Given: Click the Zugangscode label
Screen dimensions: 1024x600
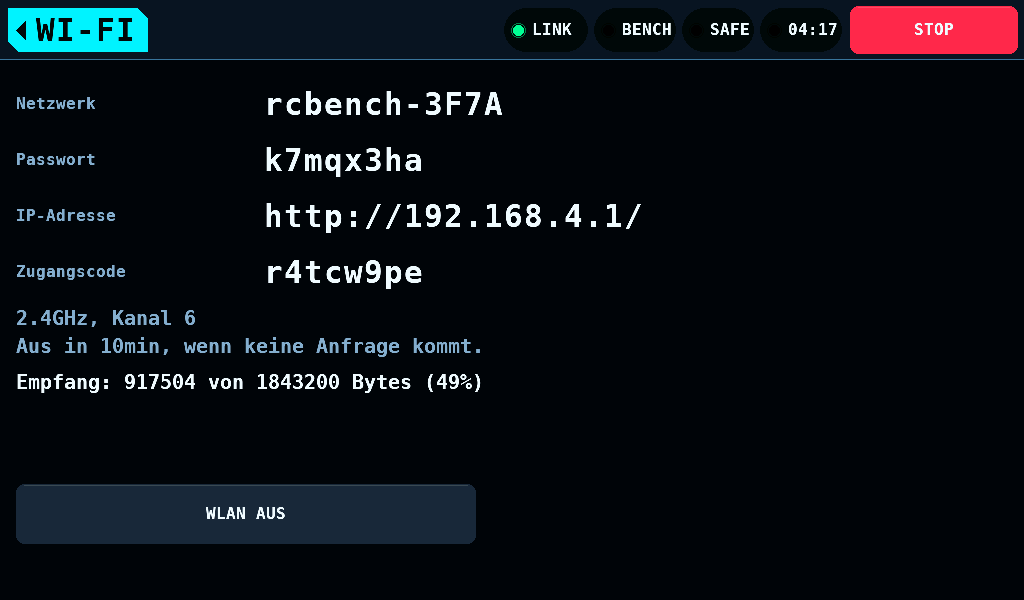Looking at the screenshot, I should pyautogui.click(x=71, y=272).
